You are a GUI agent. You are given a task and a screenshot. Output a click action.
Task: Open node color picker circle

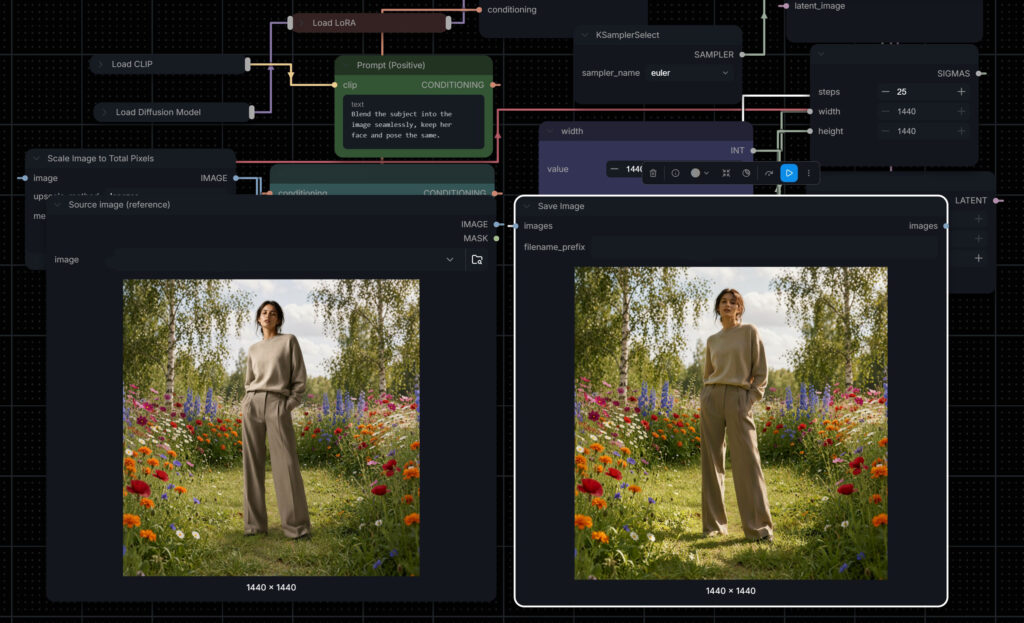(x=696, y=173)
